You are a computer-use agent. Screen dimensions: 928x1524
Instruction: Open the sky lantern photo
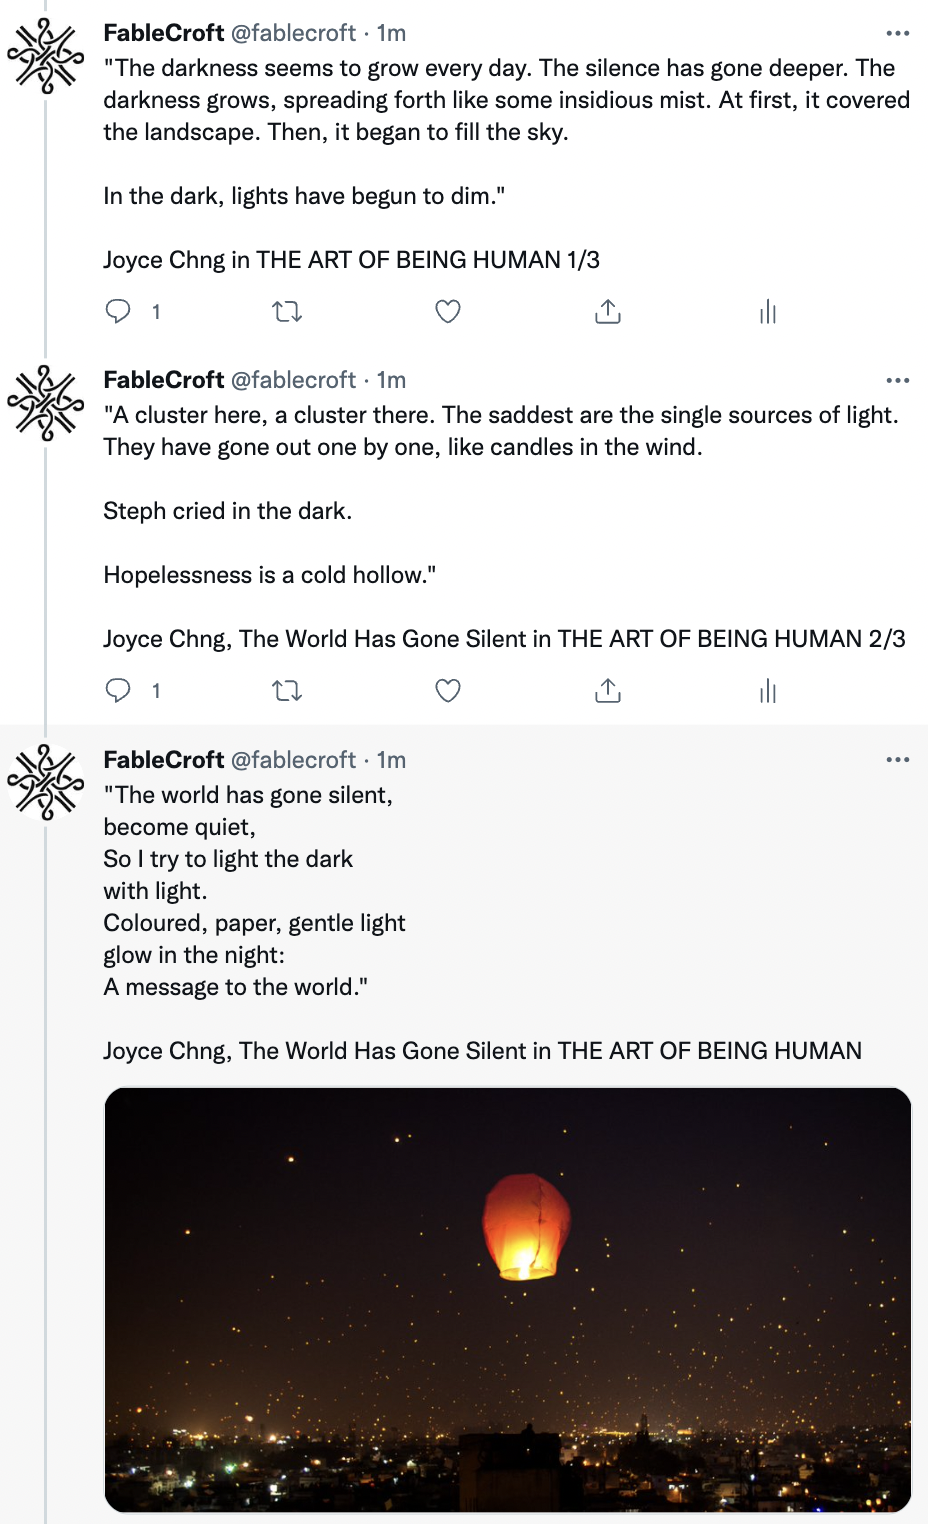[508, 1299]
